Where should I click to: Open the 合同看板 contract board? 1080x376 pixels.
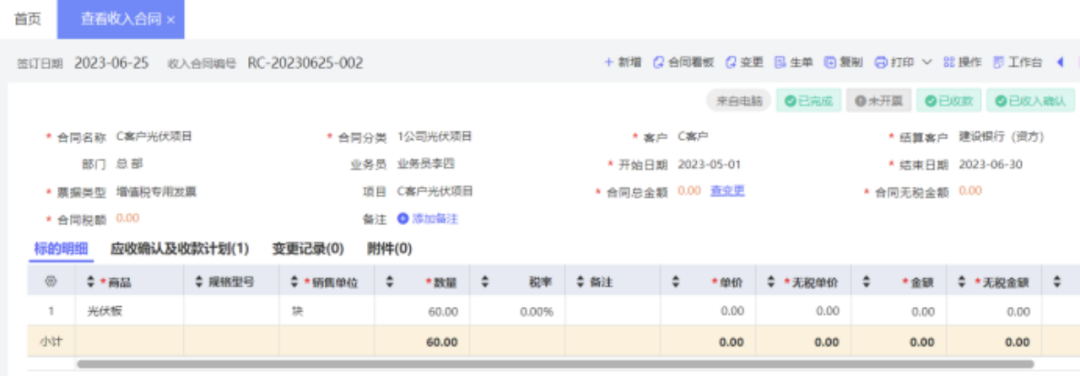tap(683, 63)
